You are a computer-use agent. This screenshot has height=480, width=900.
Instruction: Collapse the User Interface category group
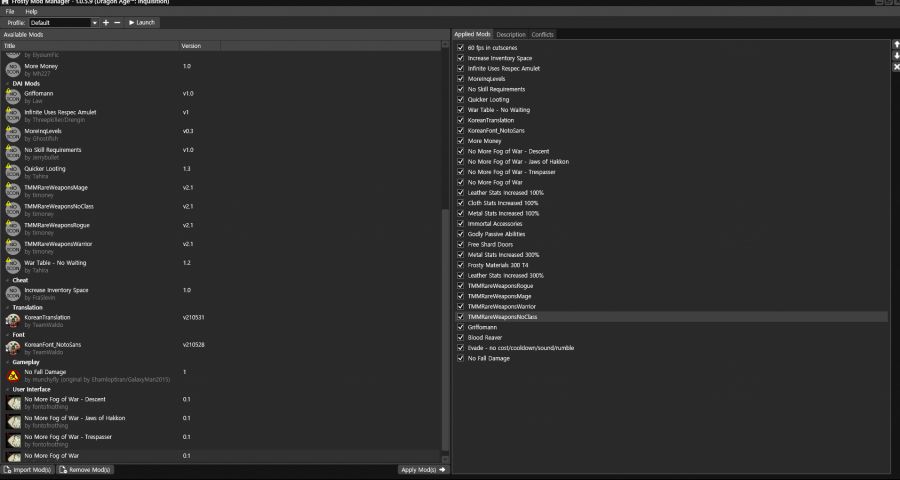coord(5,389)
